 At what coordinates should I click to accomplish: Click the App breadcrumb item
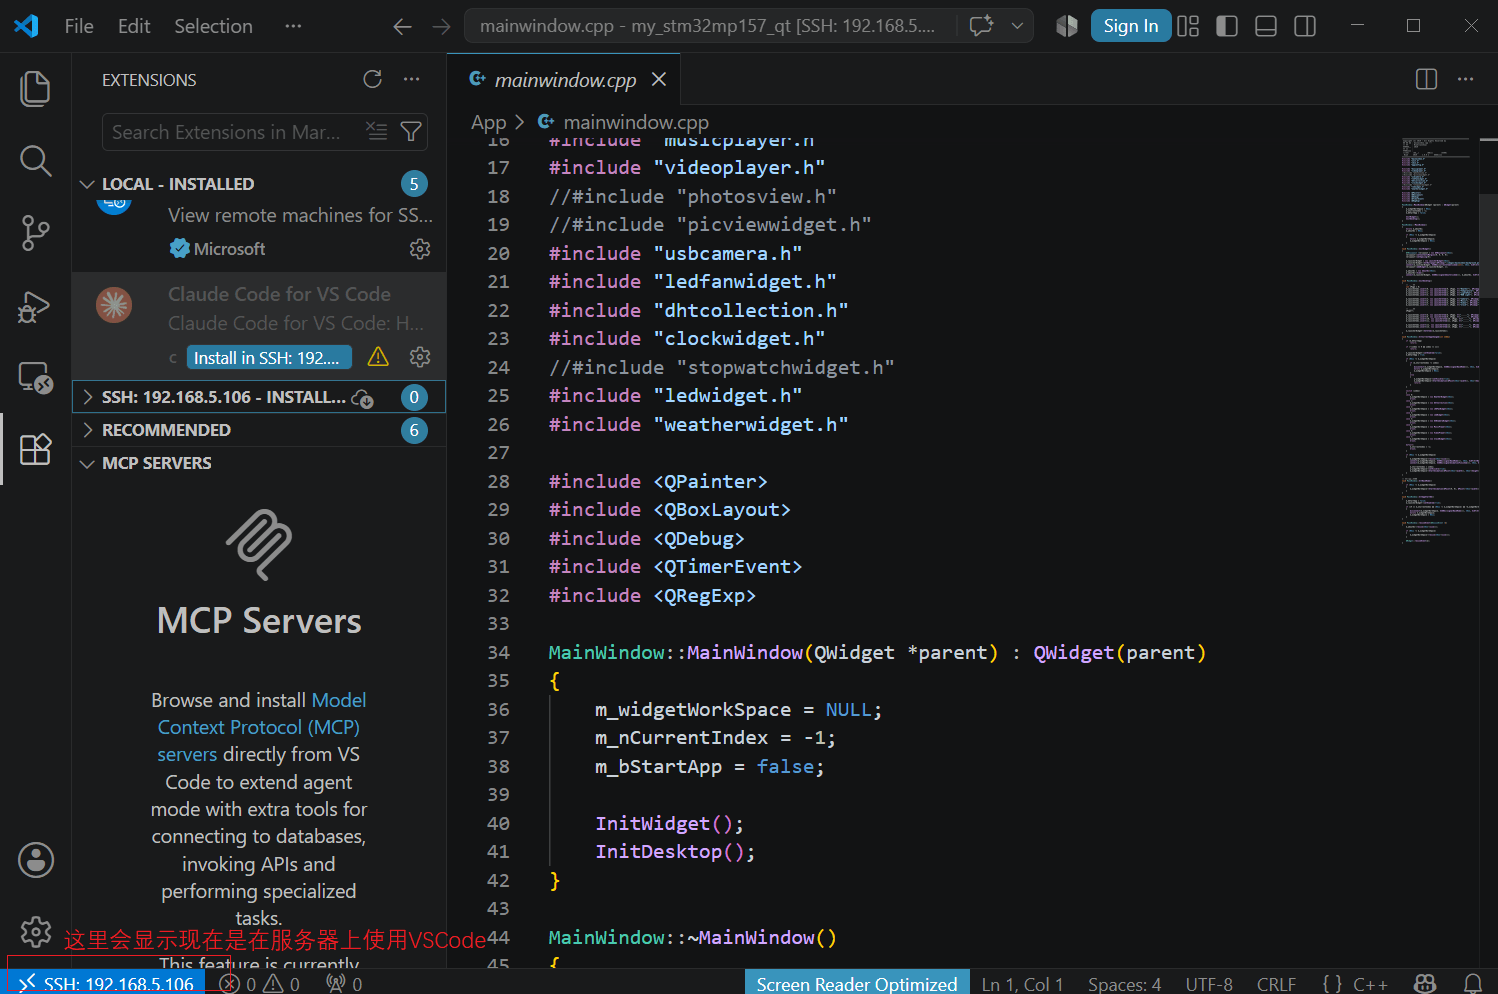pyautogui.click(x=489, y=122)
